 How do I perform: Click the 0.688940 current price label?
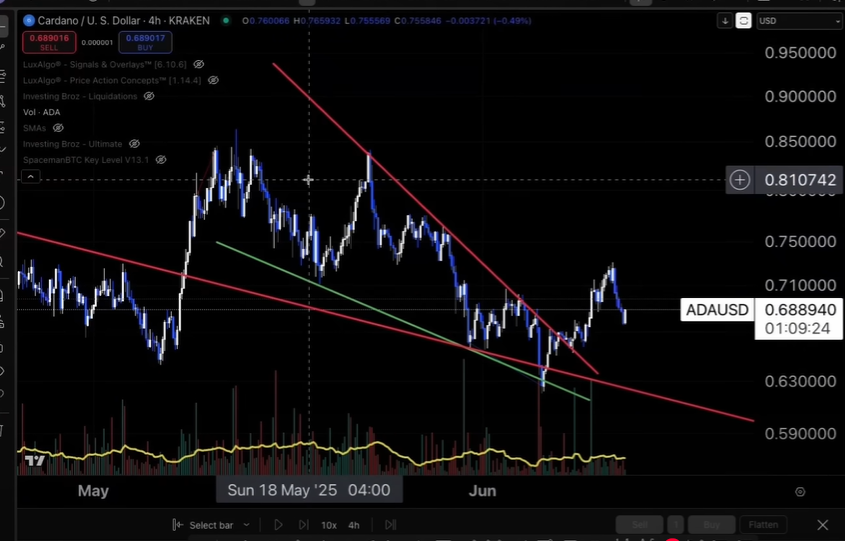pos(800,310)
